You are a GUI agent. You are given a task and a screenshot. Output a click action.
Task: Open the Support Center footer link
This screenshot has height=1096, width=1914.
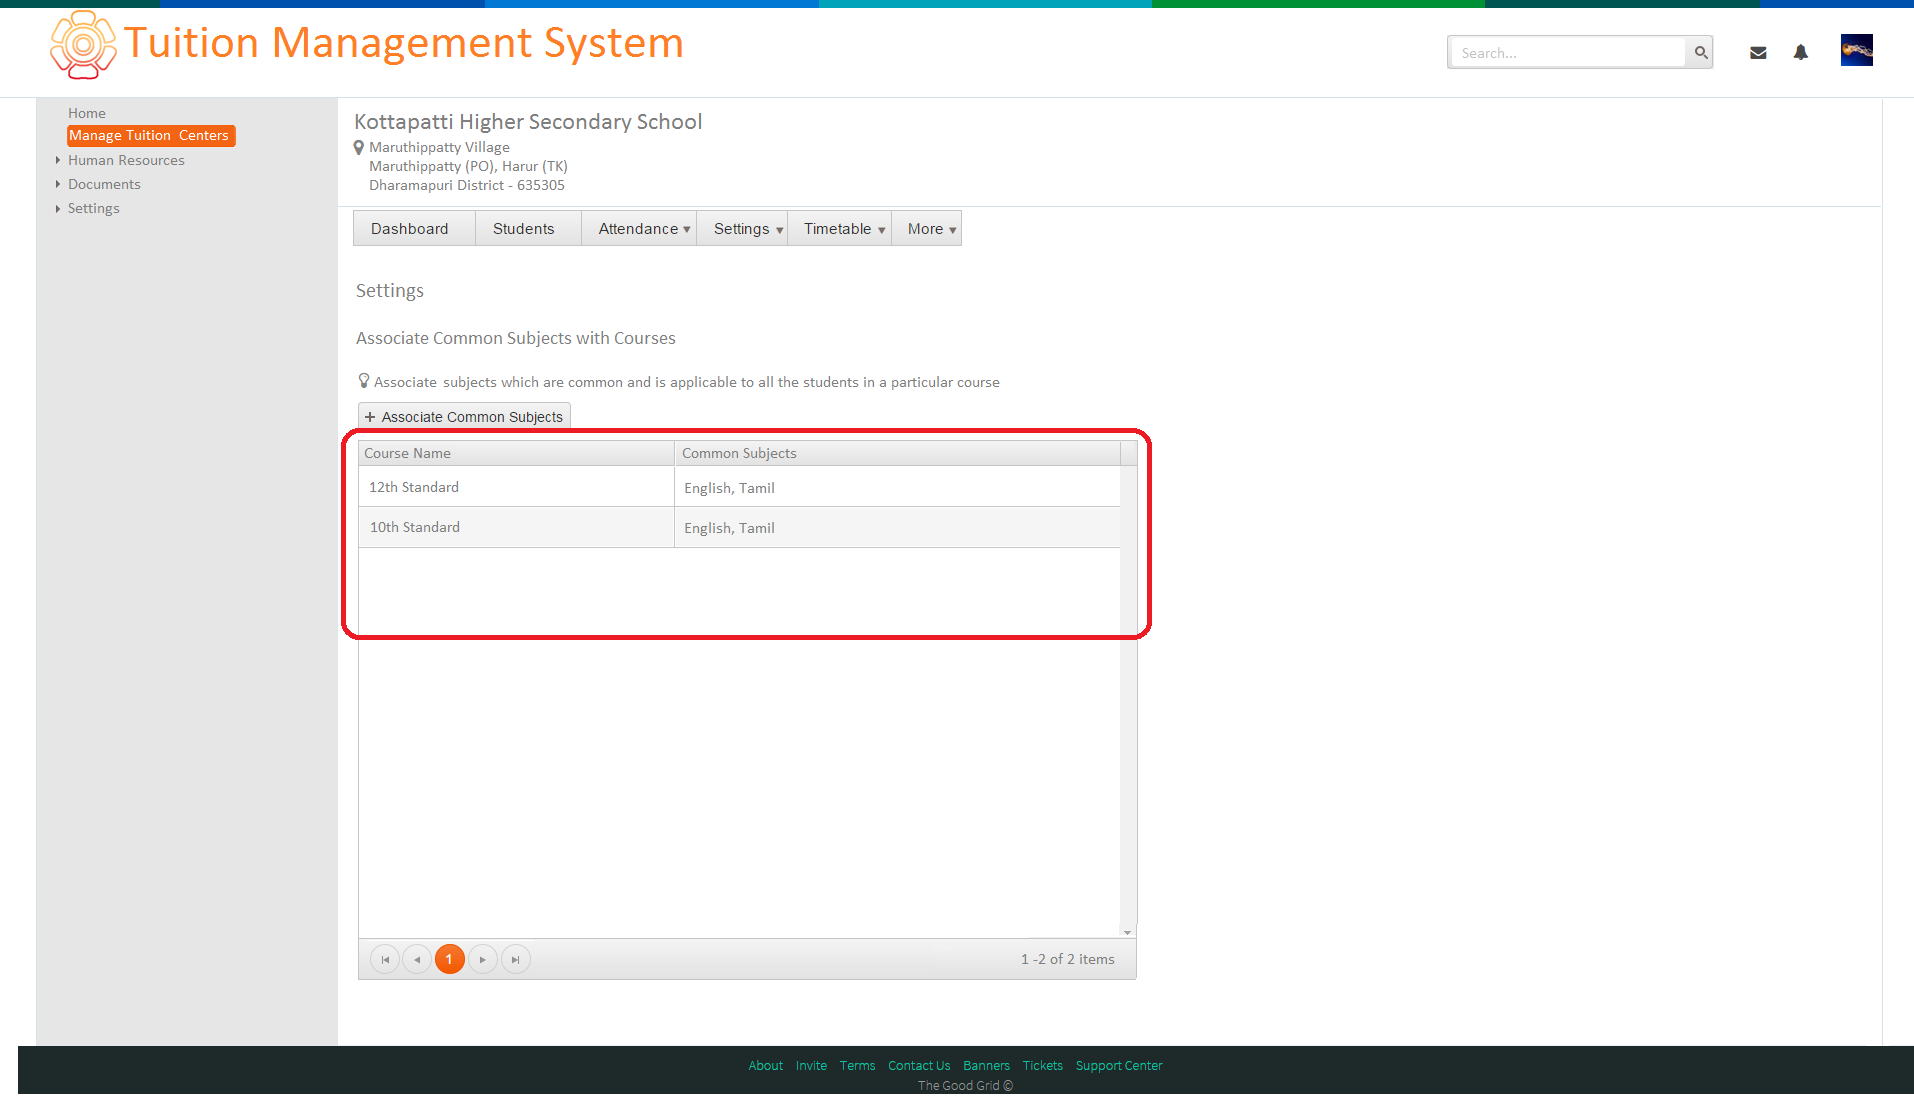(1119, 1065)
